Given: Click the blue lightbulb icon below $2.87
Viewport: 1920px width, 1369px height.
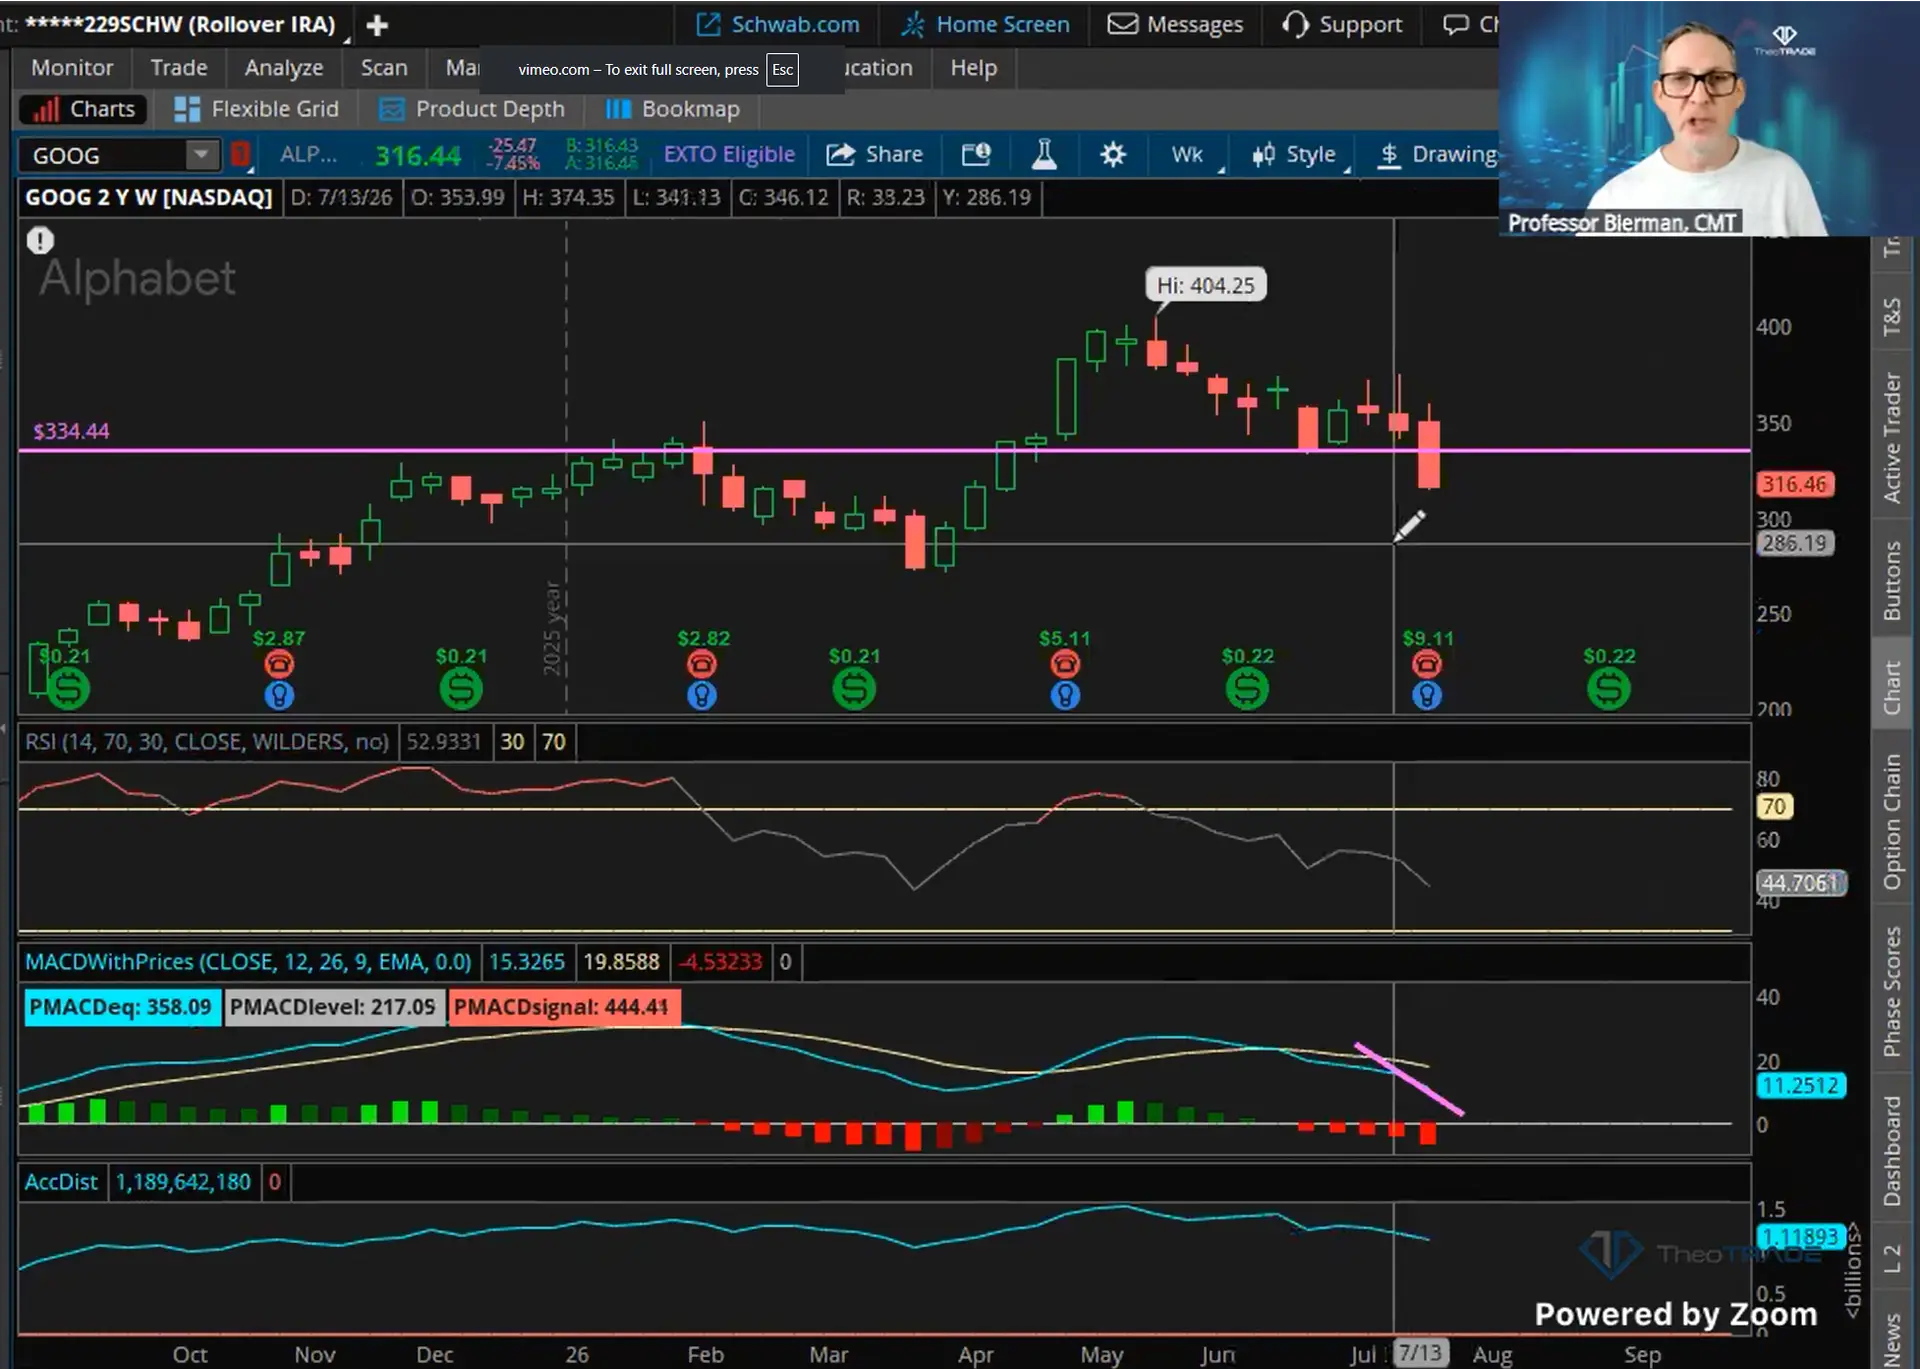Looking at the screenshot, I should coord(279,695).
